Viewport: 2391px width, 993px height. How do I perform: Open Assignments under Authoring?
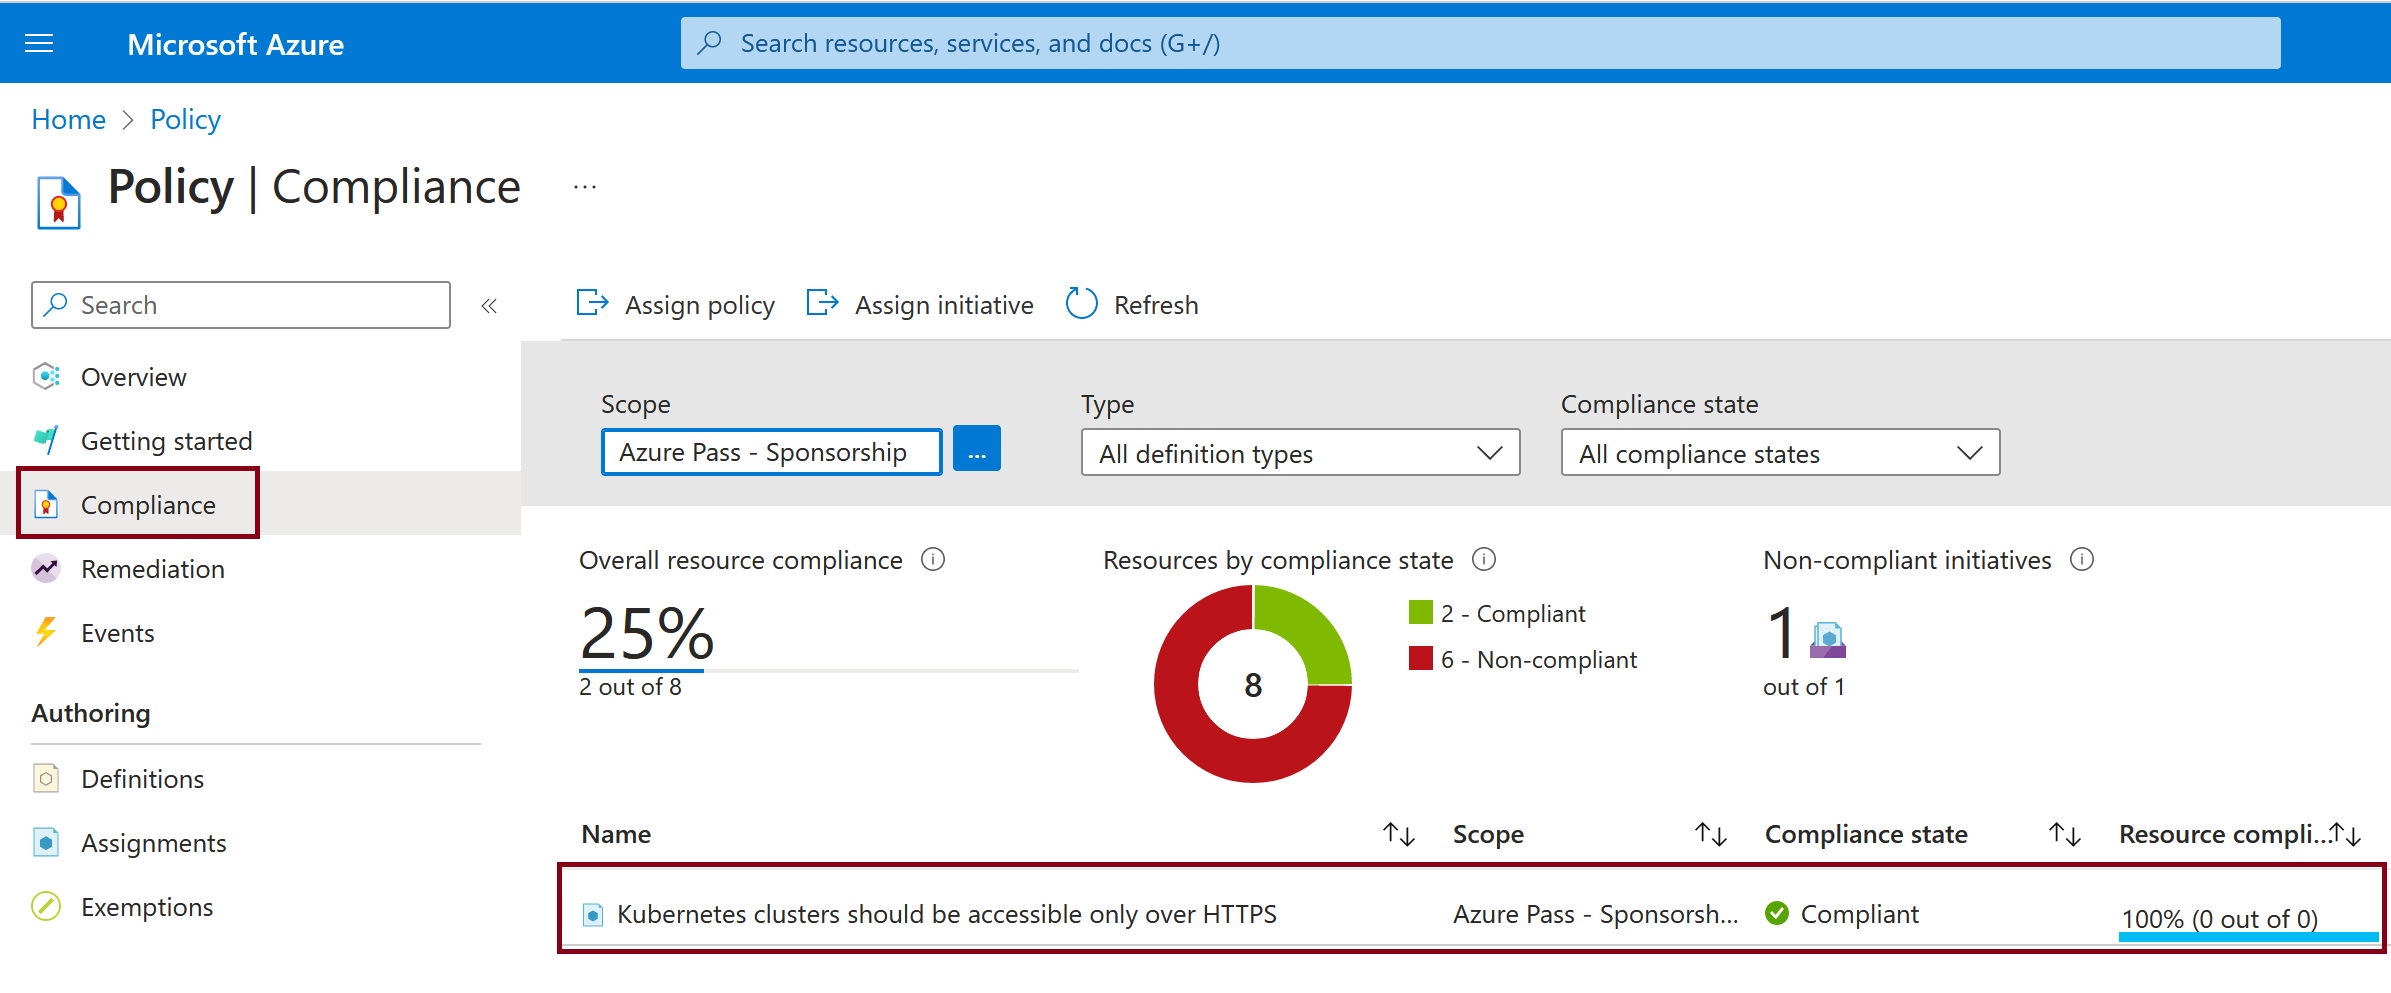[x=153, y=843]
